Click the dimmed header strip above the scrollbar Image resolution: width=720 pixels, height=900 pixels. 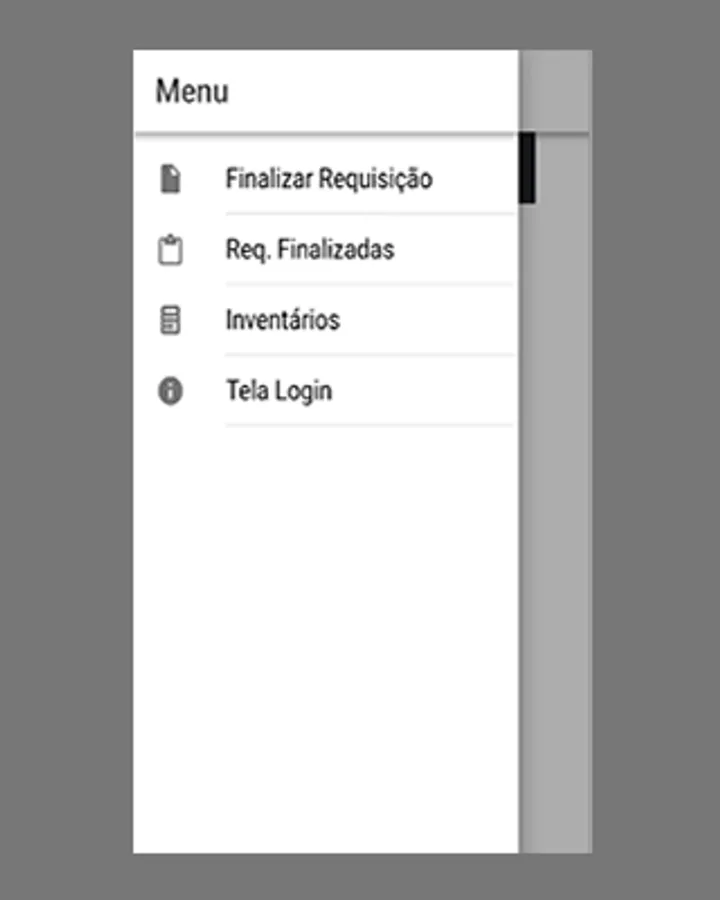click(x=555, y=91)
